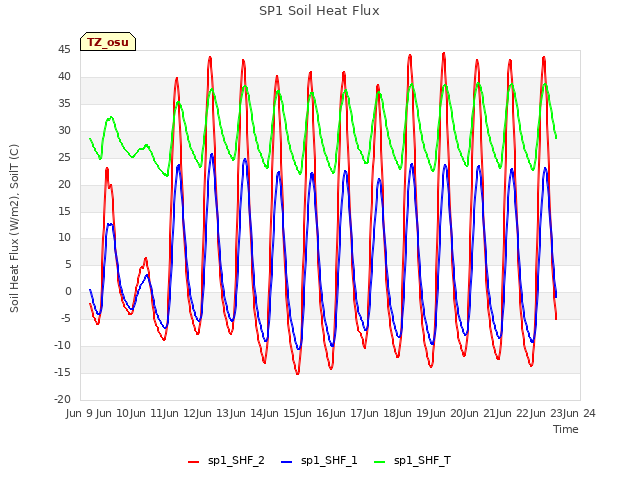
Task: Click the Jun 13 x-axis tick label
Action: pos(213,413)
